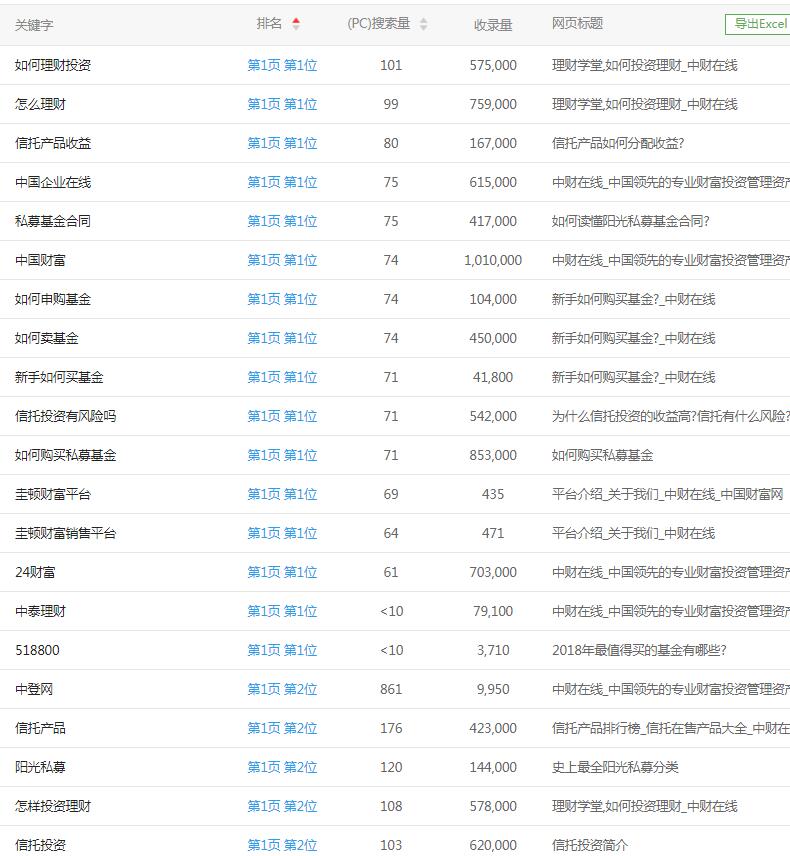The width and height of the screenshot is (790, 856).
Task: Click page title 2018年最值得买的基金有哪些?
Action: (x=639, y=650)
